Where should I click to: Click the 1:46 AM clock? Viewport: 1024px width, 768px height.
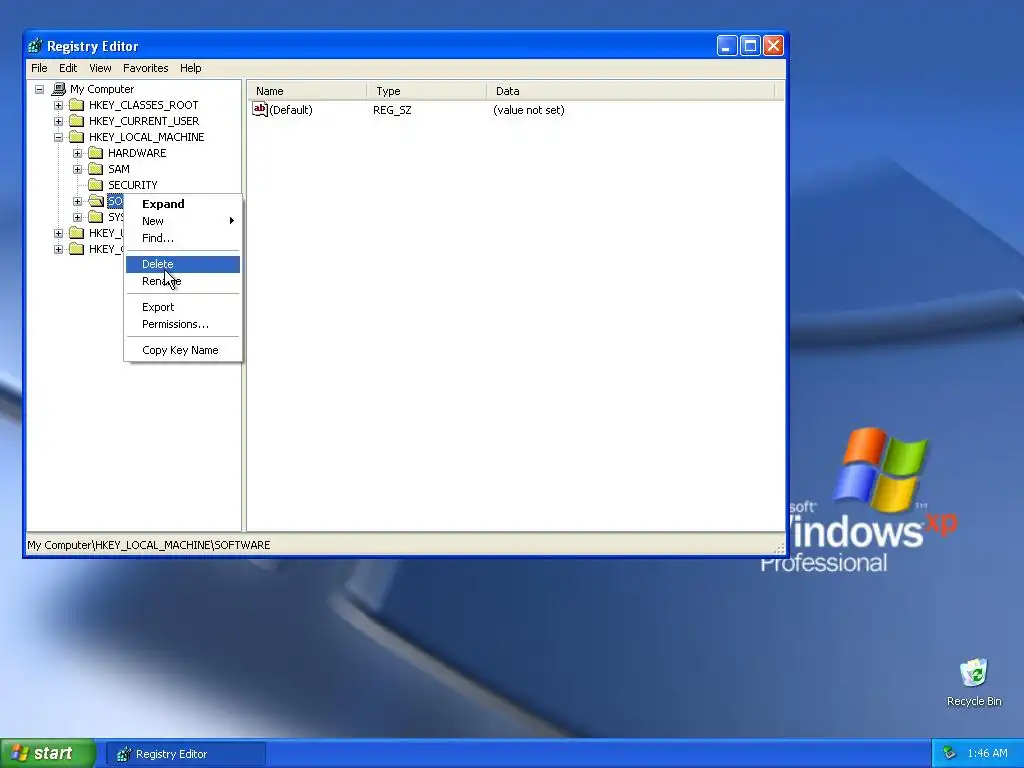[x=987, y=754]
